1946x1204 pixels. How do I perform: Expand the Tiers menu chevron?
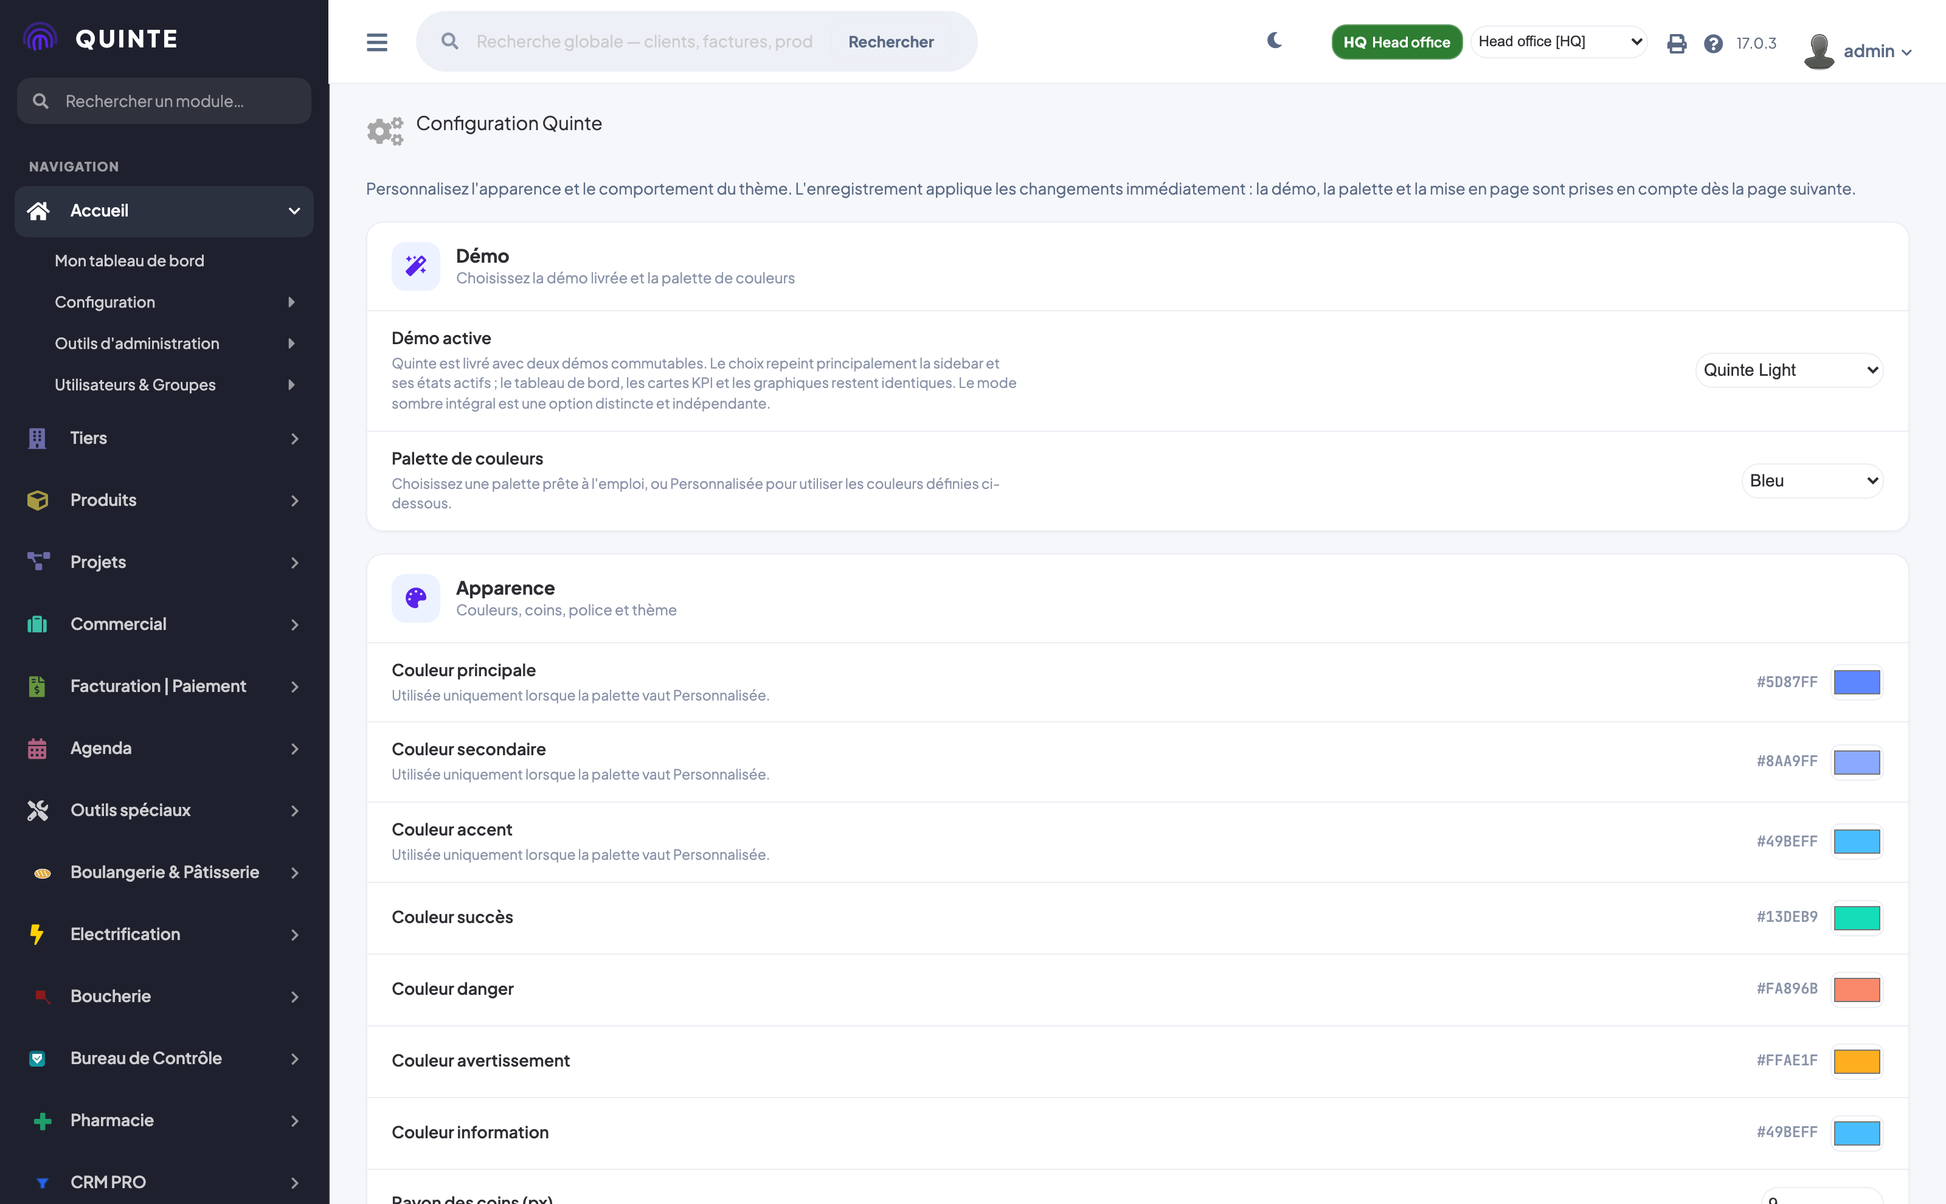(294, 439)
